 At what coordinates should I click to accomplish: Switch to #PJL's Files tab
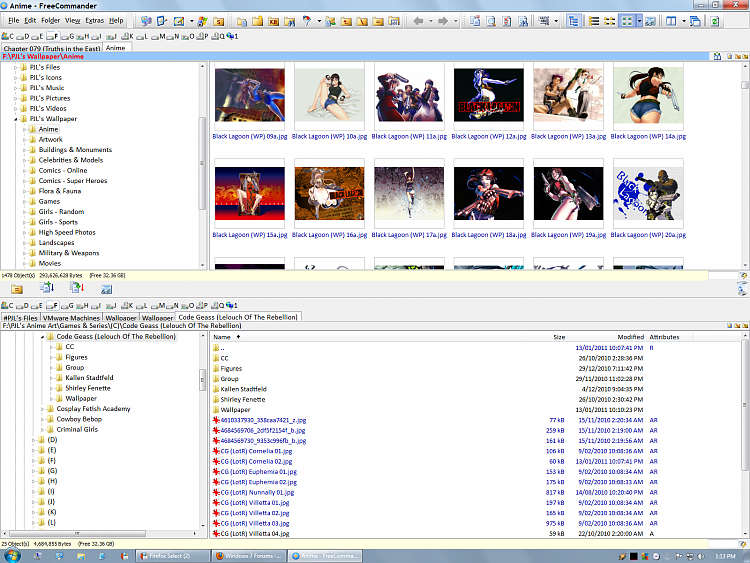[21, 318]
